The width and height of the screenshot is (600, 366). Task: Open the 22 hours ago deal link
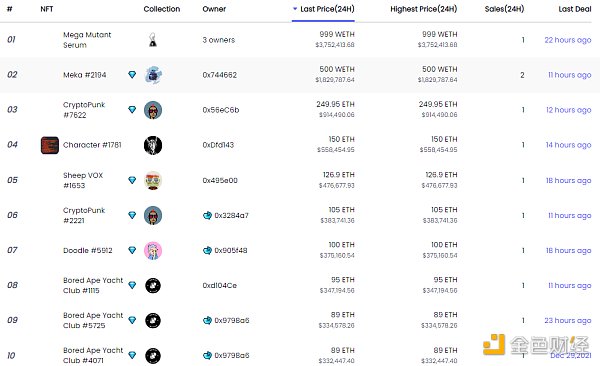coord(568,40)
